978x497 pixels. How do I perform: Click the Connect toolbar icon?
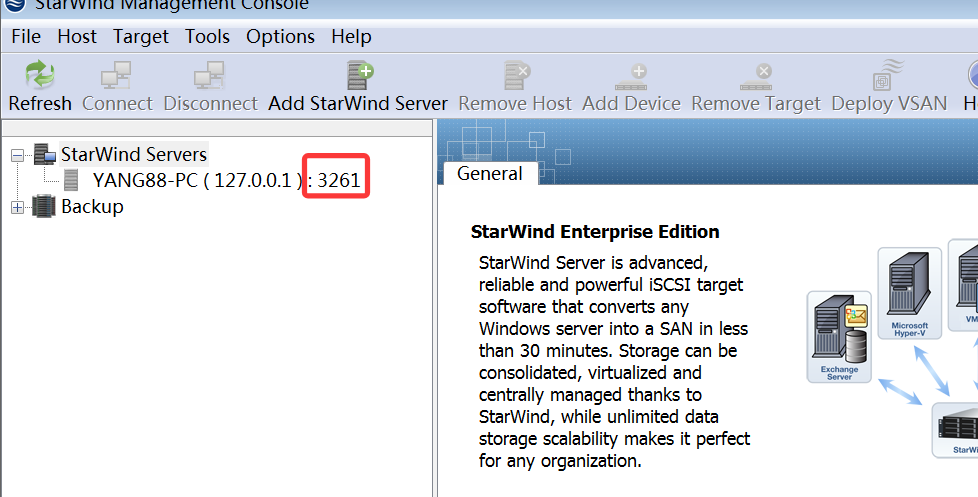coord(117,75)
